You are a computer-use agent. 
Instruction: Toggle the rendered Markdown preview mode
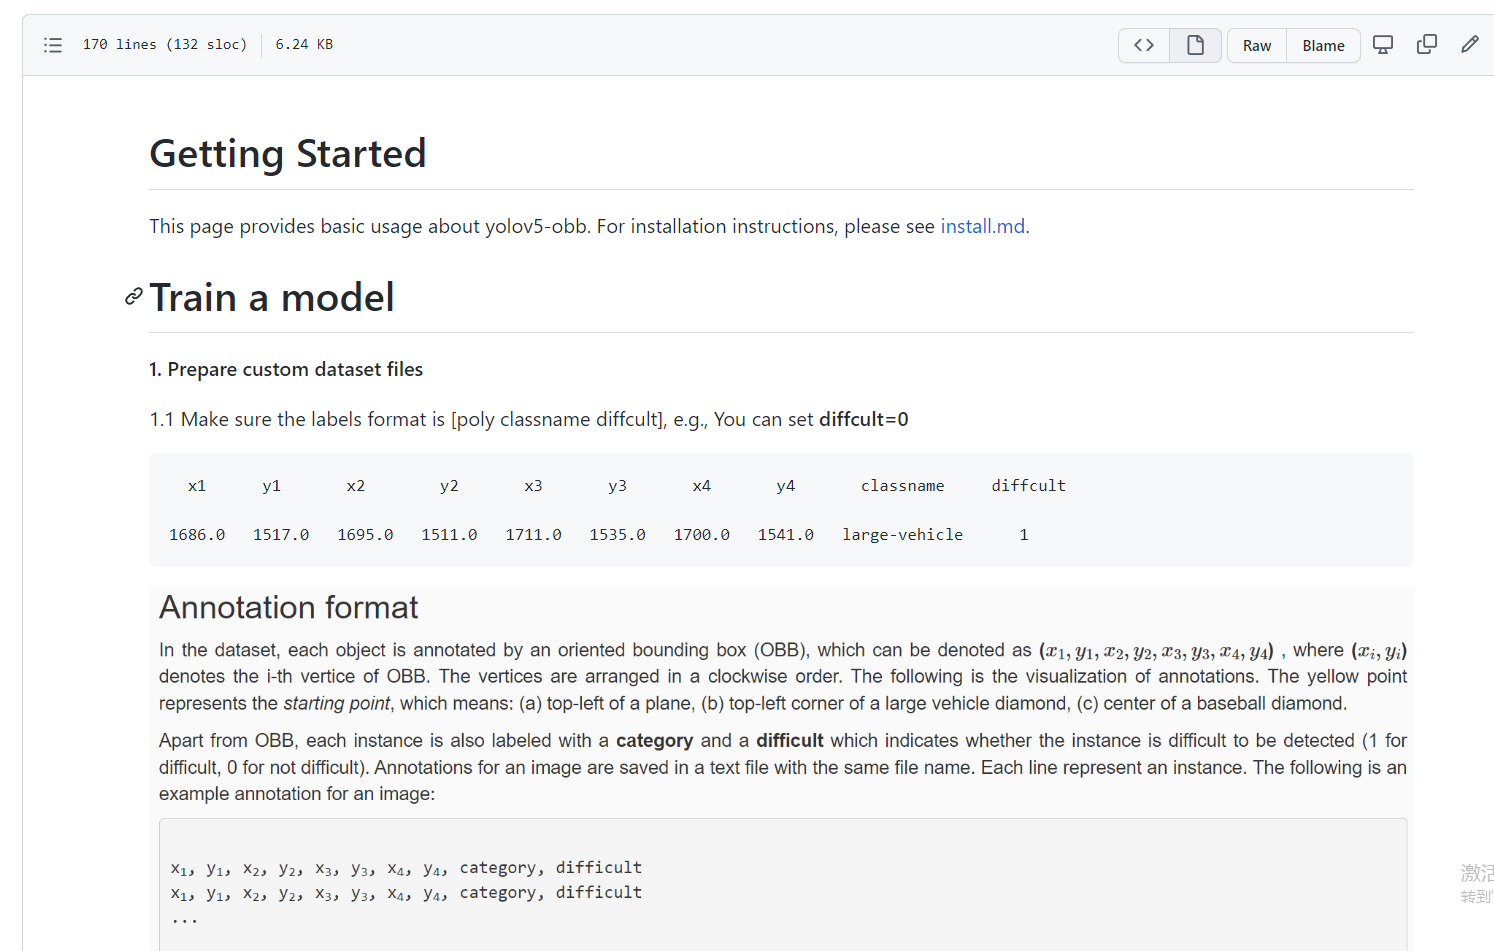[1195, 45]
